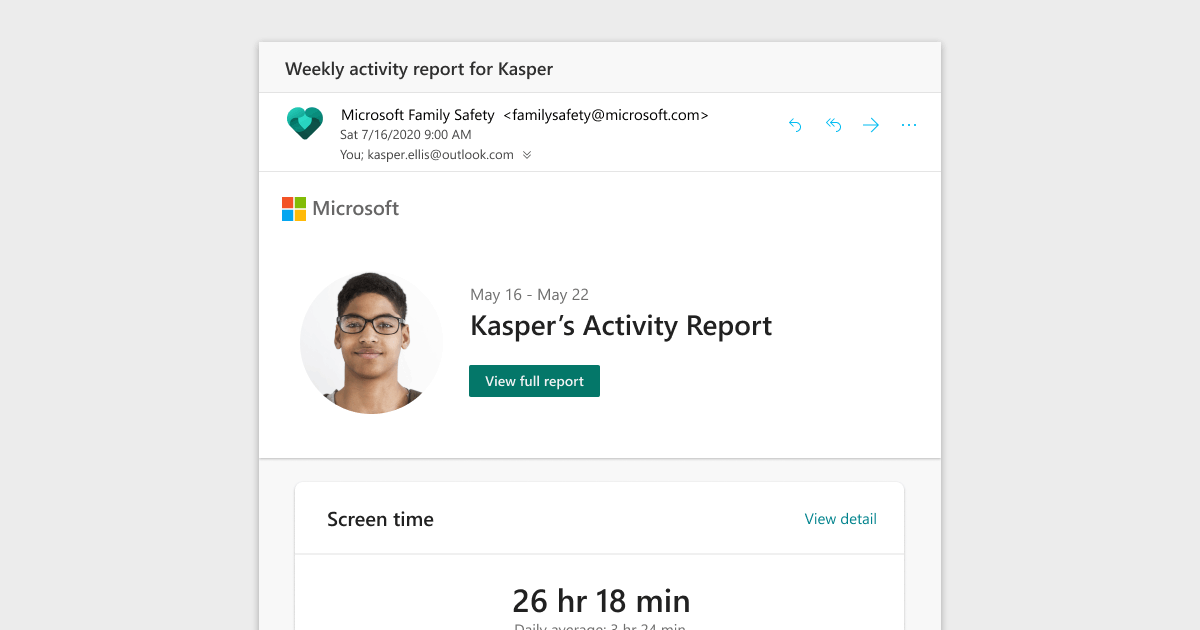
Task: Select the Microsoft logo in the email body
Action: click(x=340, y=208)
